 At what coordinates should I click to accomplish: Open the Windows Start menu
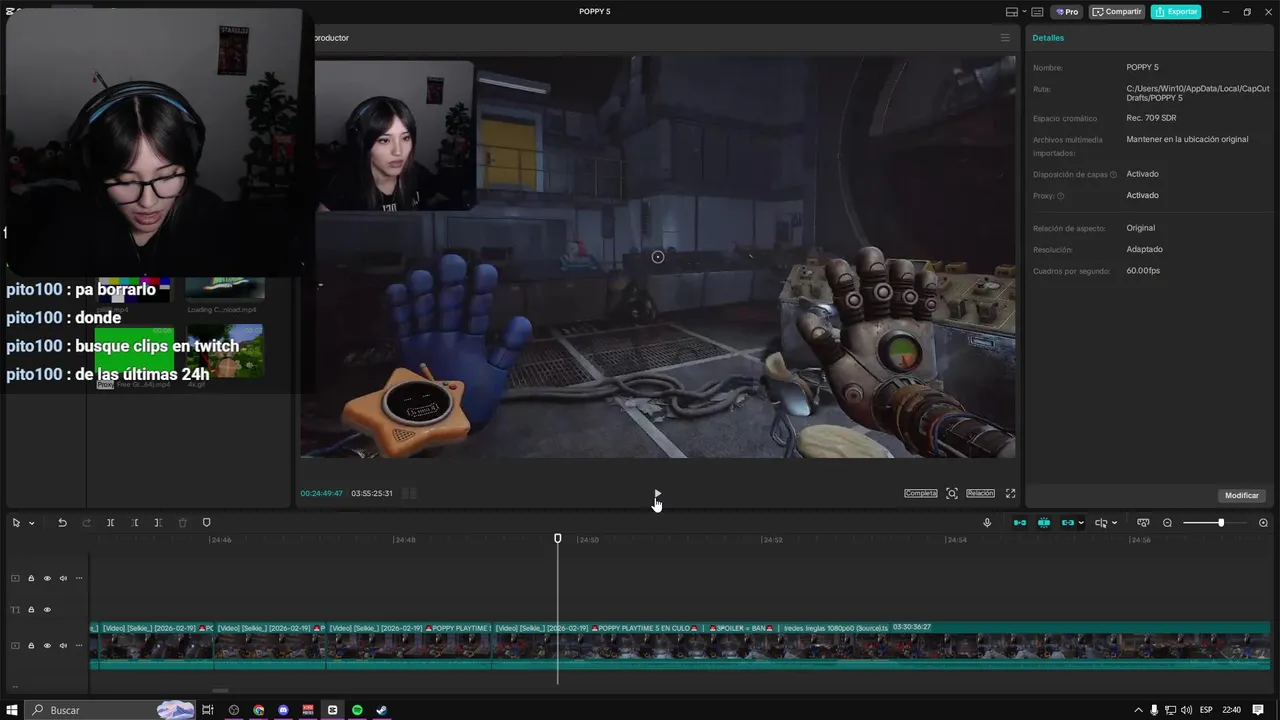12,710
